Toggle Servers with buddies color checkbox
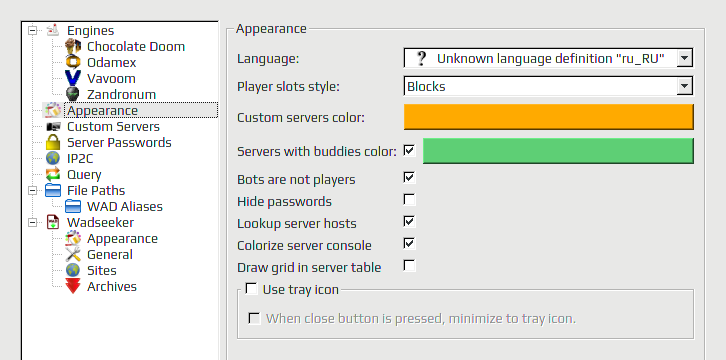Viewport: 726px width, 360px height. 409,151
